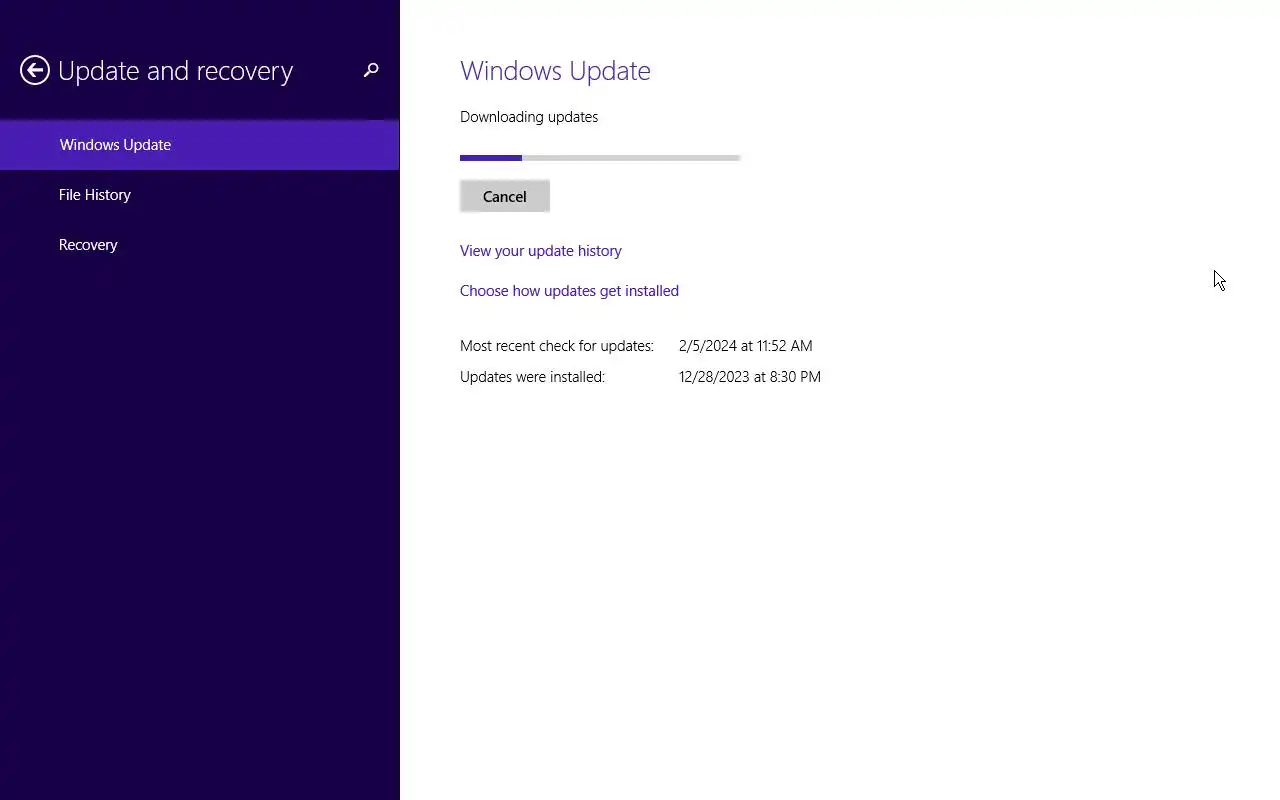Go back using the circled arrow icon
This screenshot has height=800, width=1280.
[35, 70]
